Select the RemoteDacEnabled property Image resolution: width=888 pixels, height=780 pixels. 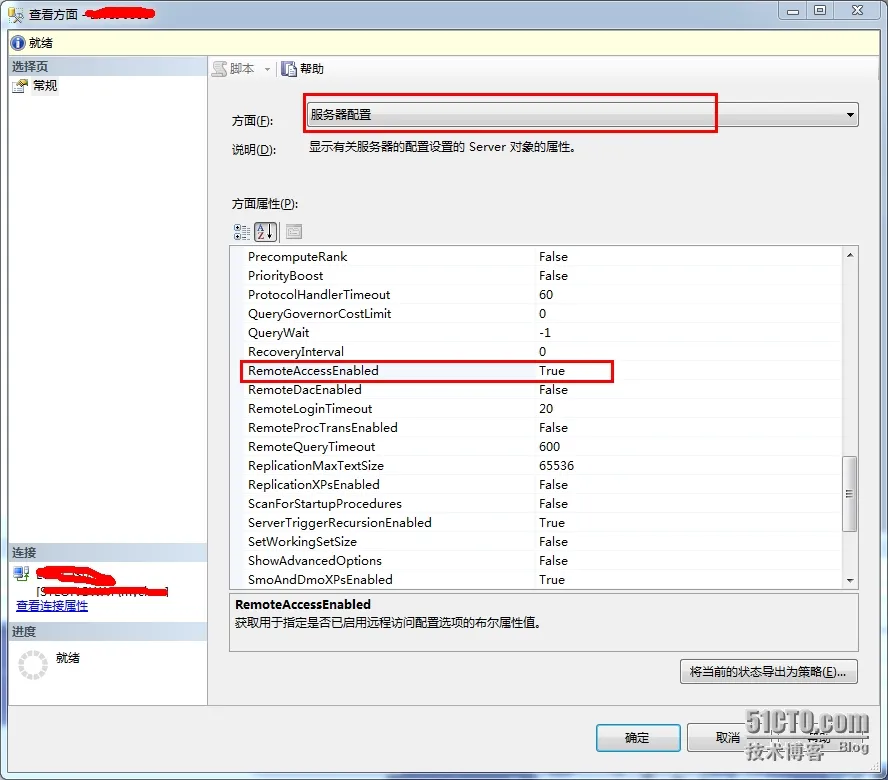pos(305,390)
